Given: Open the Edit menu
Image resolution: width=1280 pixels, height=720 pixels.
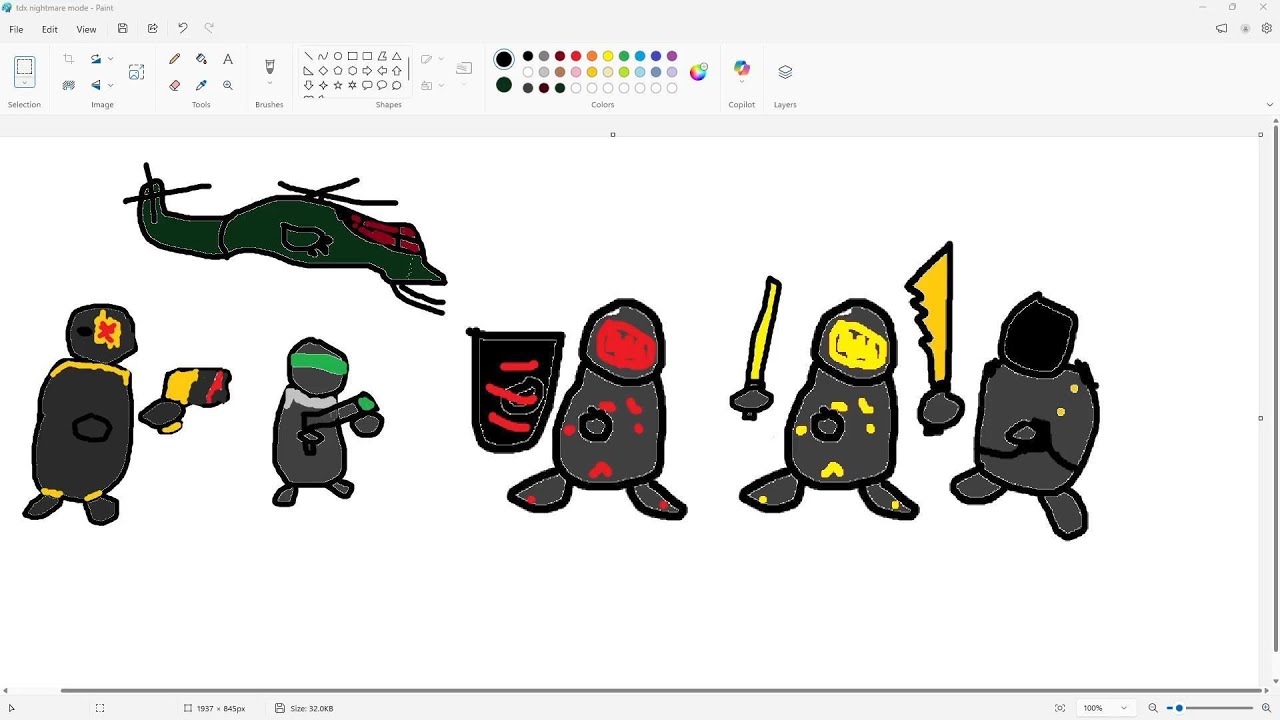Looking at the screenshot, I should coord(49,29).
